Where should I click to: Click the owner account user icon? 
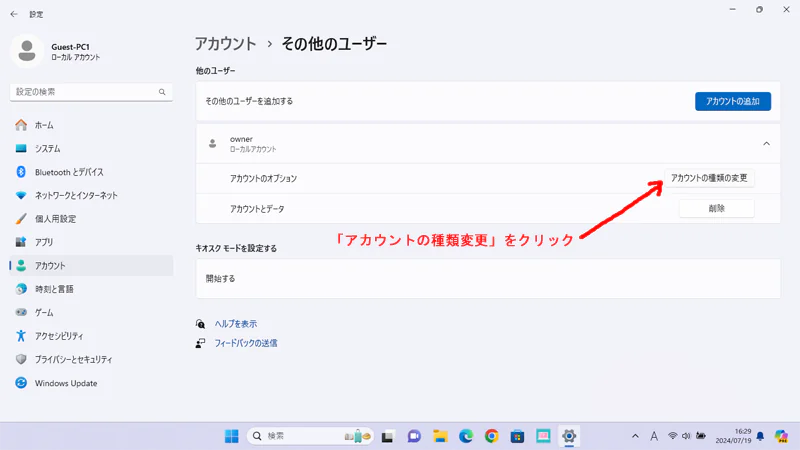213,144
